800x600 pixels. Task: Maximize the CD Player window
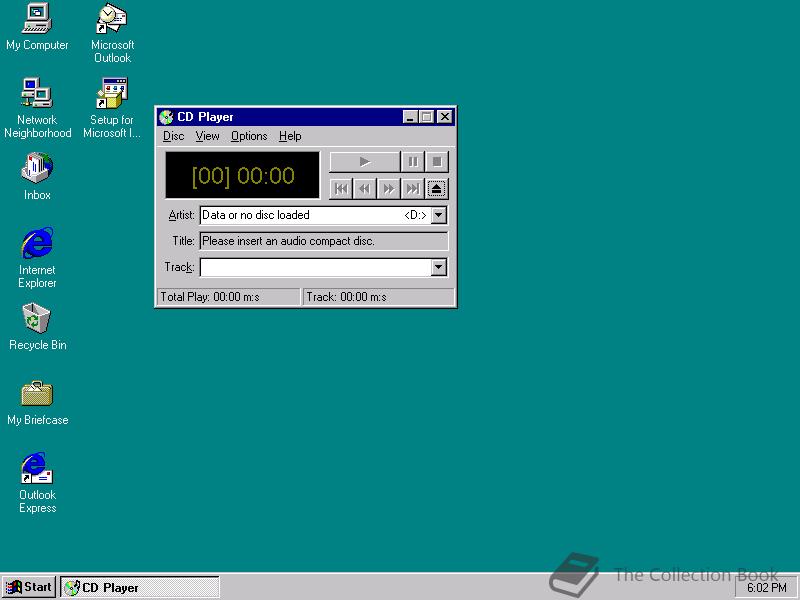point(427,117)
